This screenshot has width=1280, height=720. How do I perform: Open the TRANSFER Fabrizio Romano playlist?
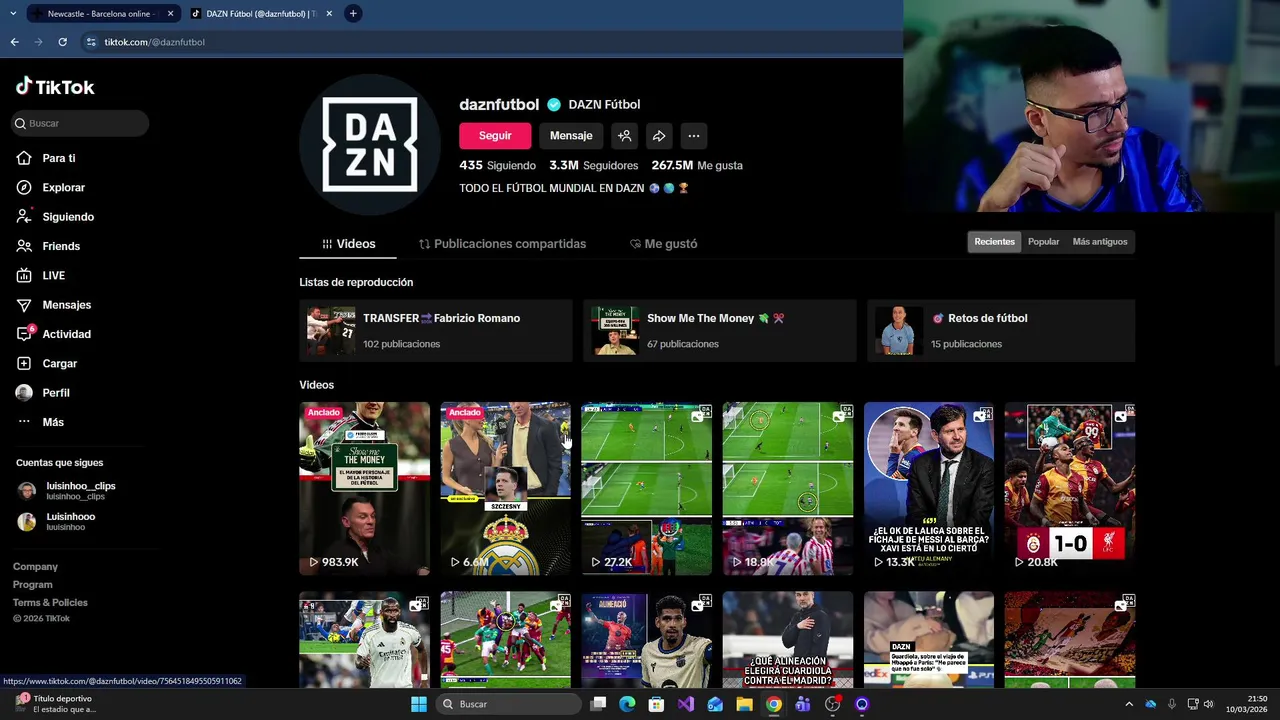436,330
